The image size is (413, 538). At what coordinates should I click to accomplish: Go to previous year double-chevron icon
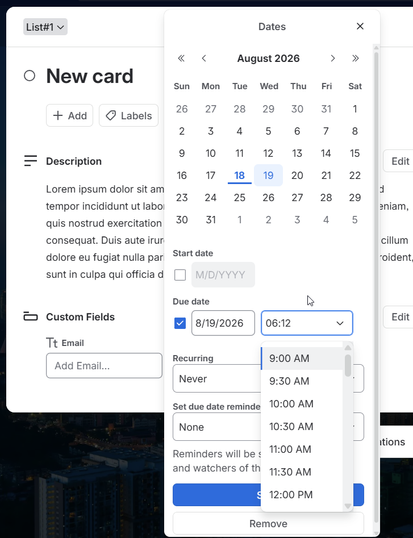(181, 58)
